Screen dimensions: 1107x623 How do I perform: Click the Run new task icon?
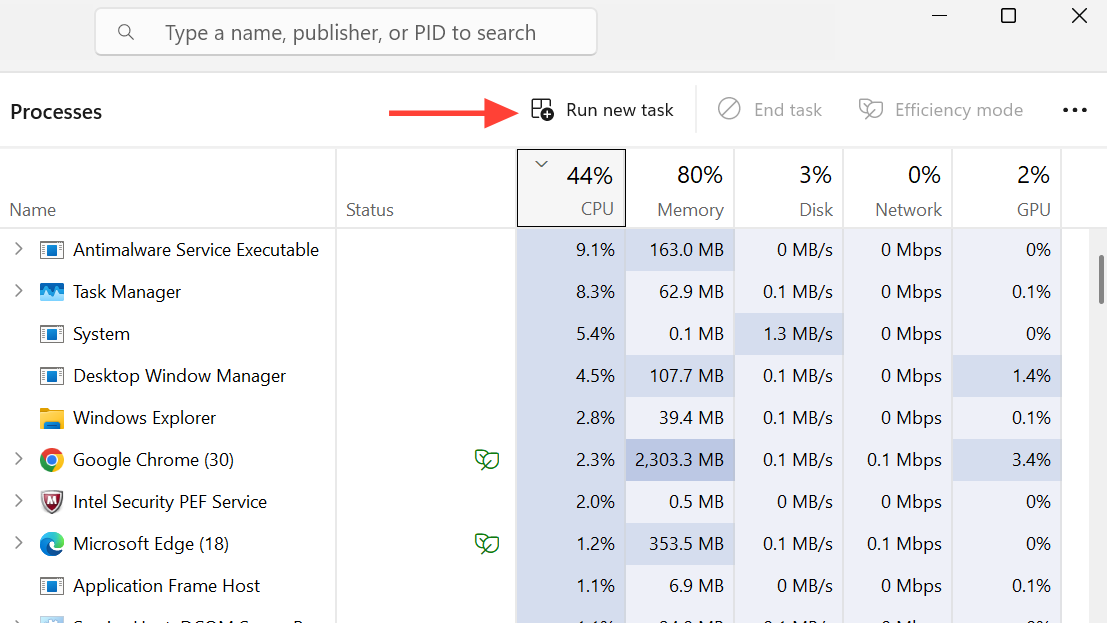click(x=542, y=109)
